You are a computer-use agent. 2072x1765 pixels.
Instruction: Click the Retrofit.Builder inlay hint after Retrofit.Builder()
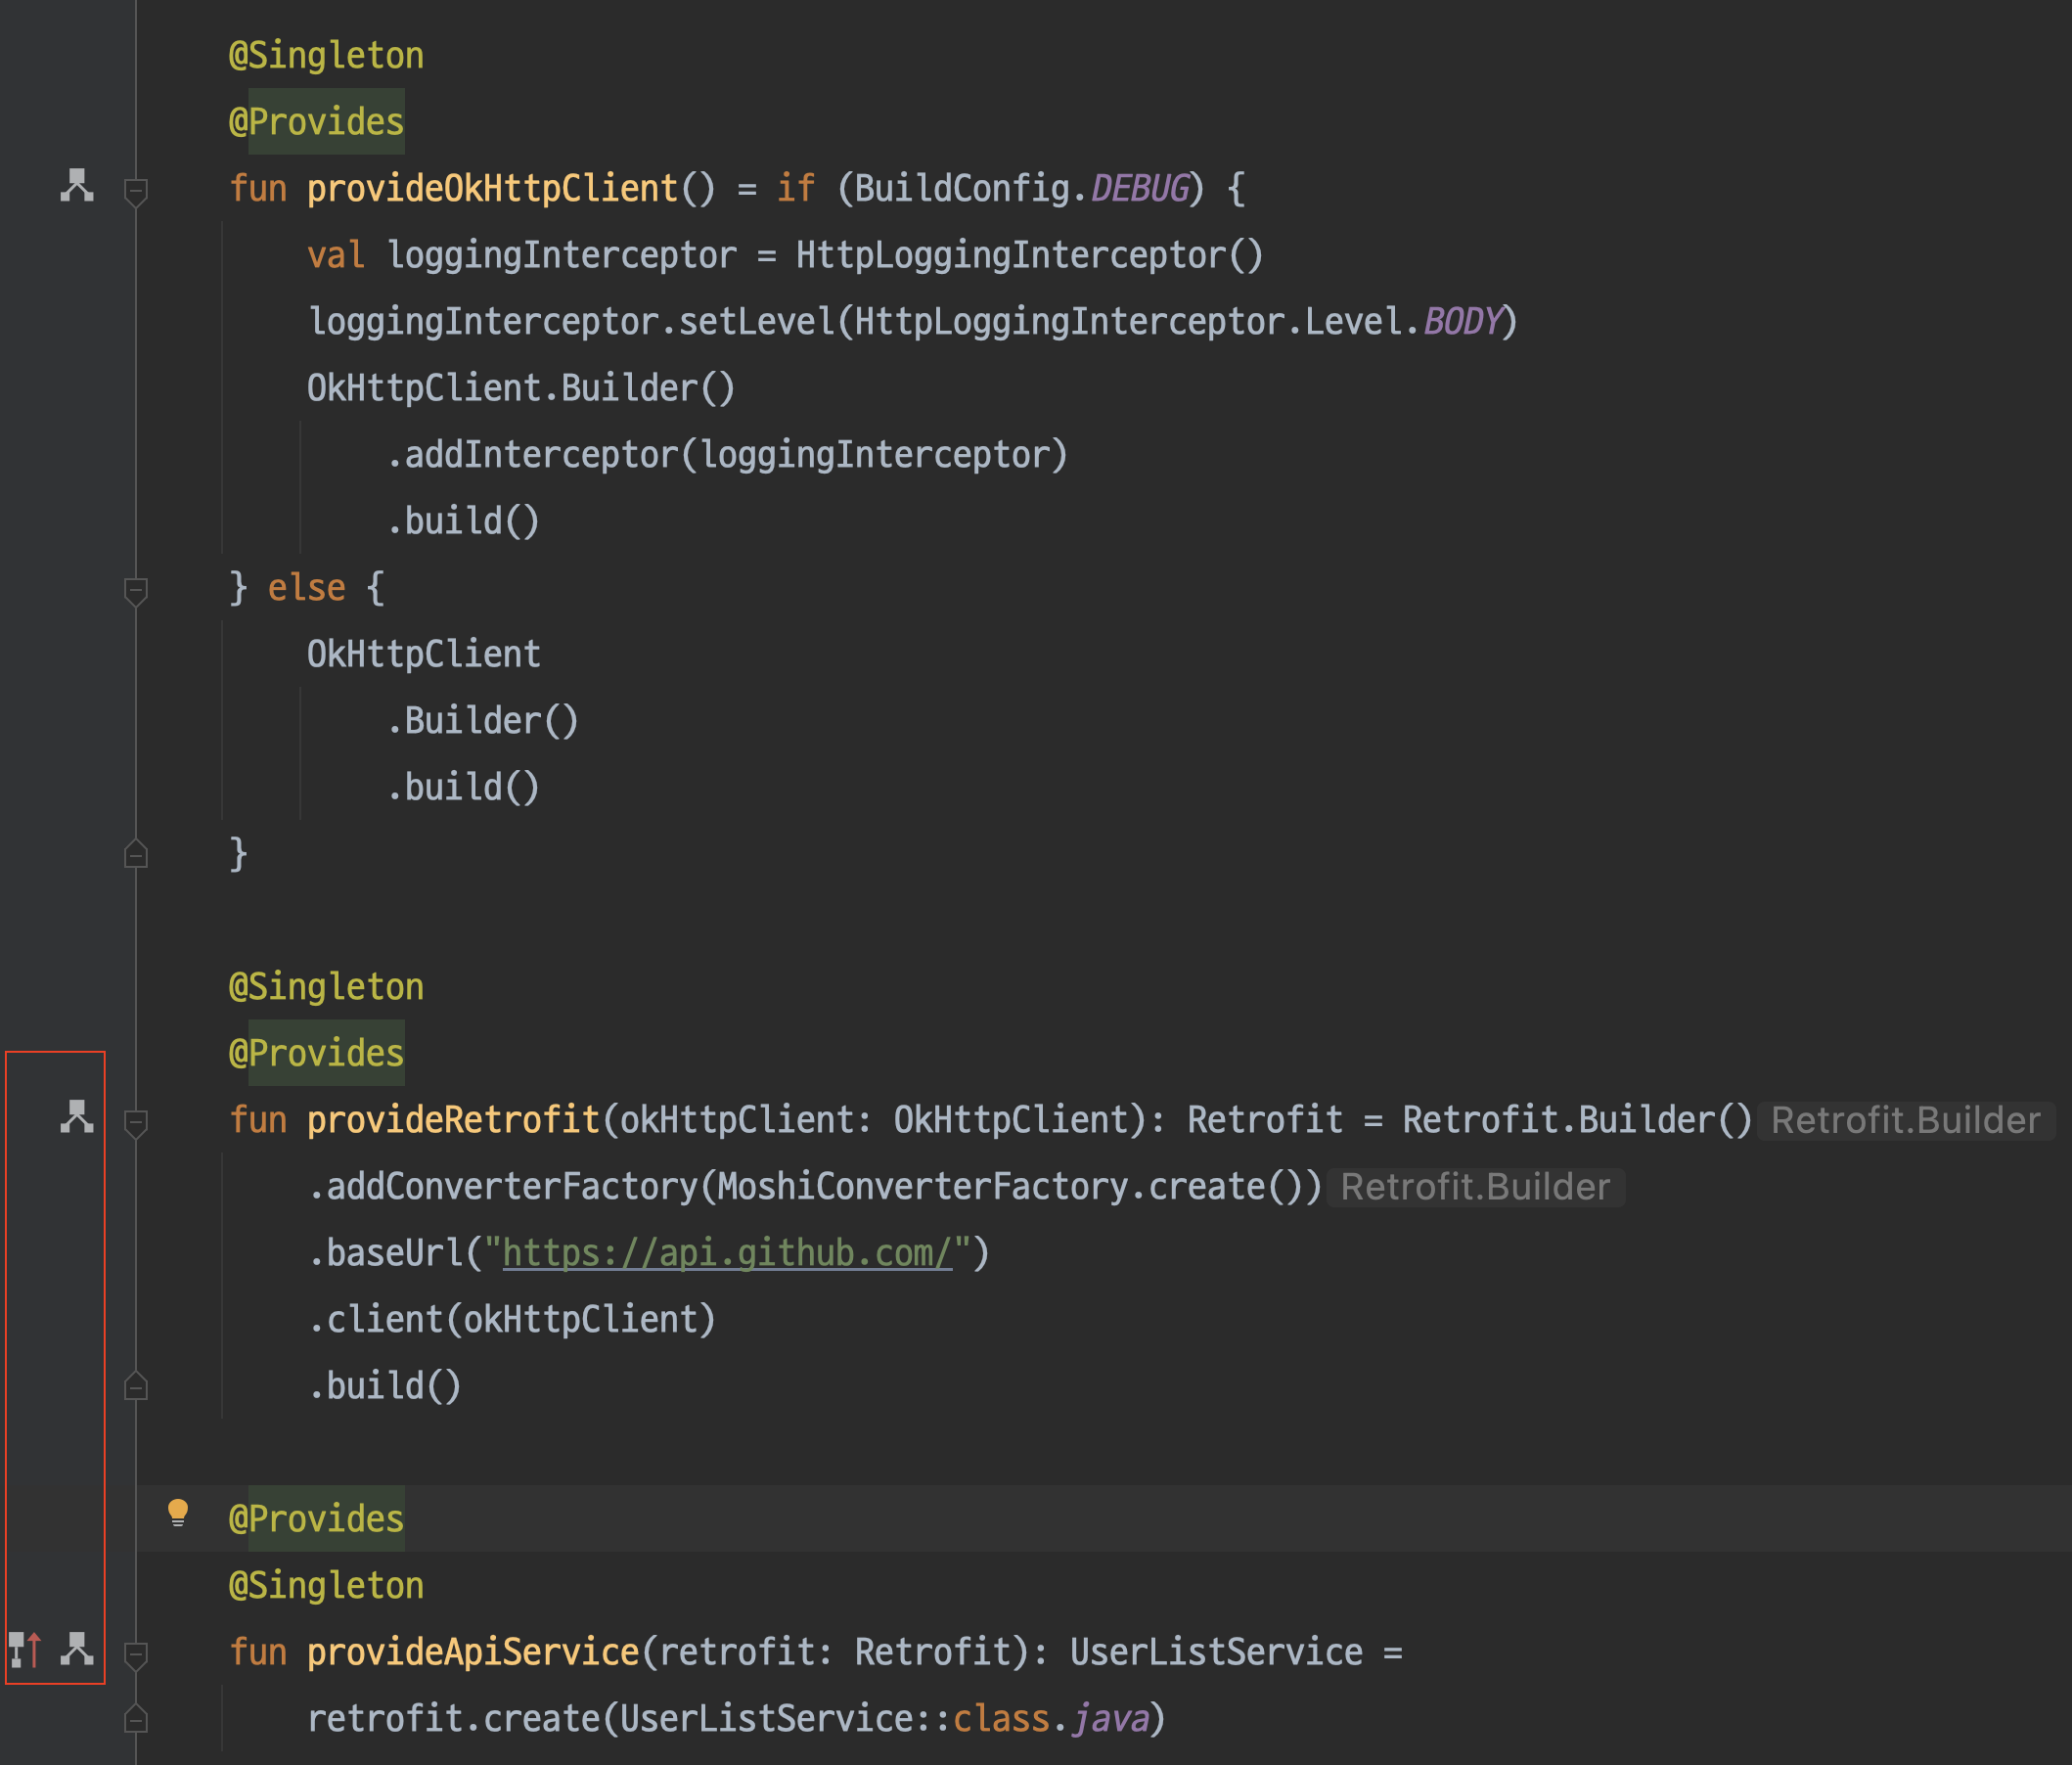point(1905,1121)
